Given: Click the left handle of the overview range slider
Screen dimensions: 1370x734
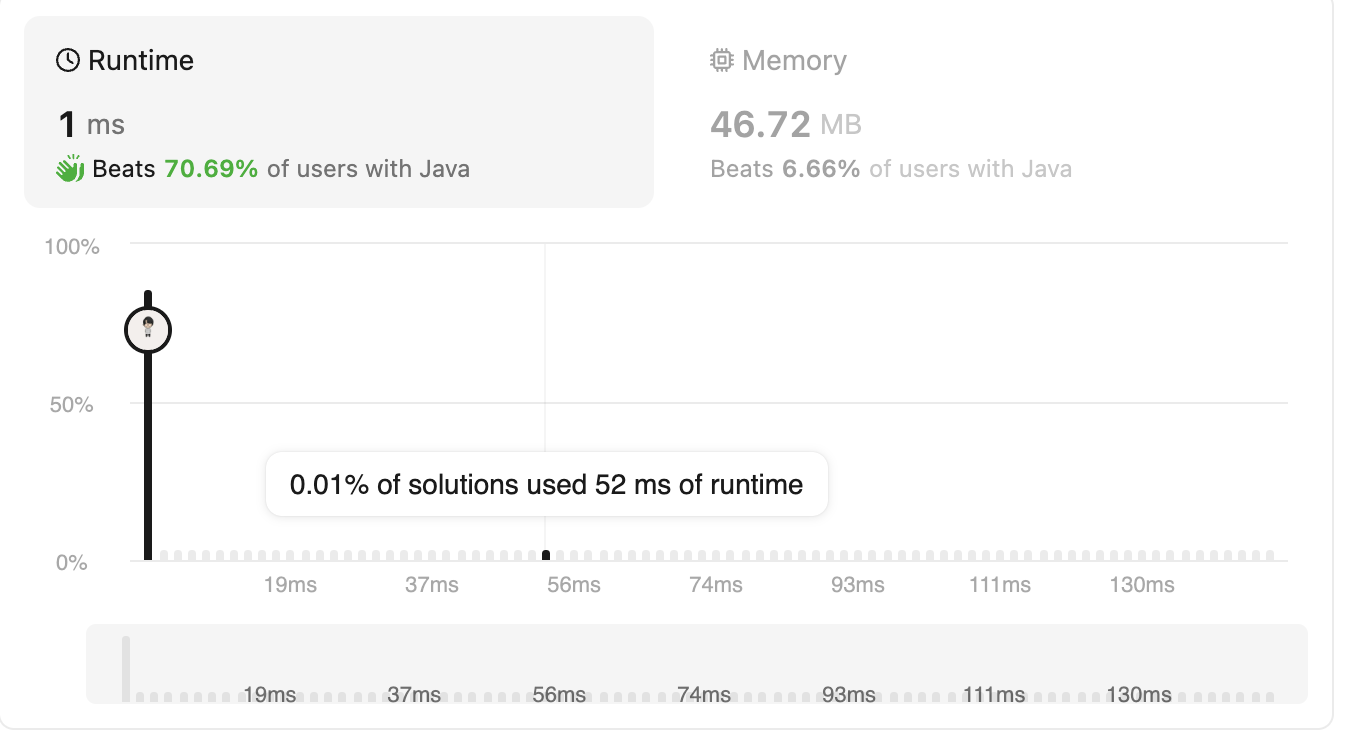Looking at the screenshot, I should (x=126, y=668).
